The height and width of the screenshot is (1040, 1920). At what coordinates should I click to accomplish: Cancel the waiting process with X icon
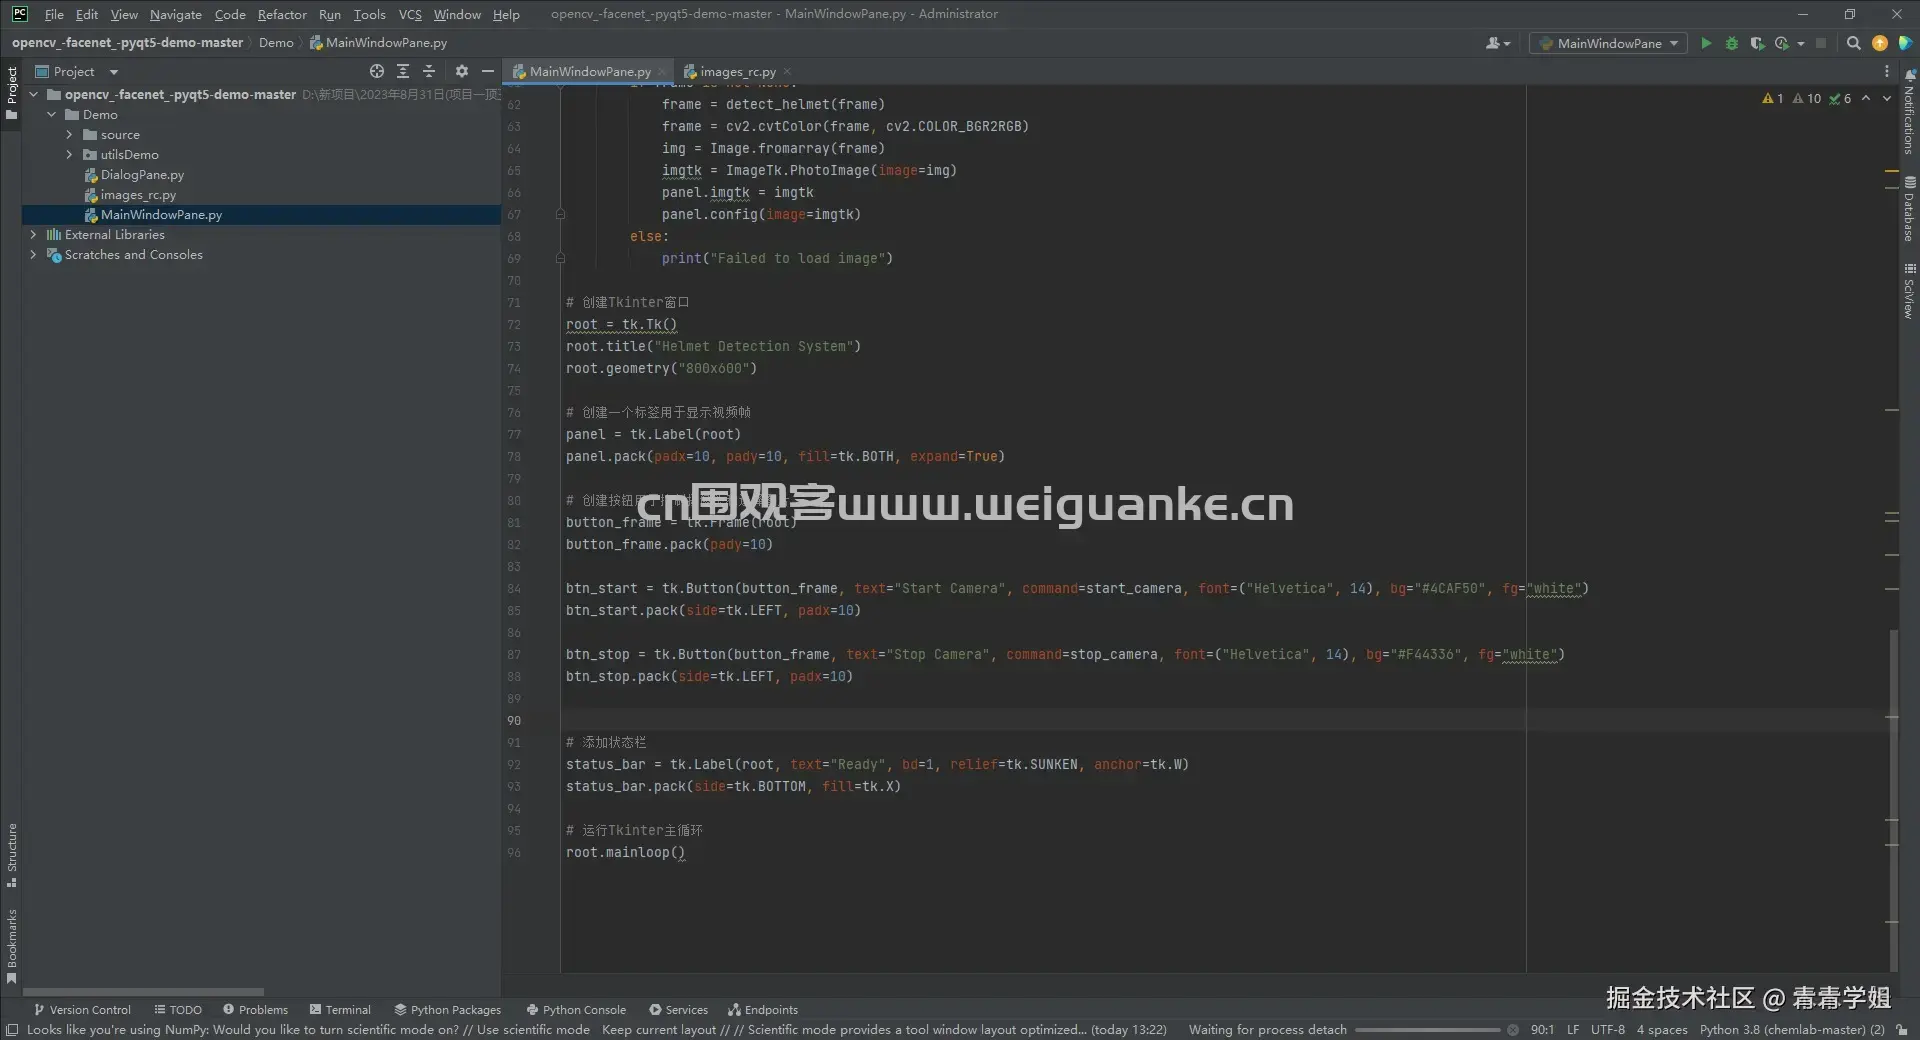tap(1513, 1030)
